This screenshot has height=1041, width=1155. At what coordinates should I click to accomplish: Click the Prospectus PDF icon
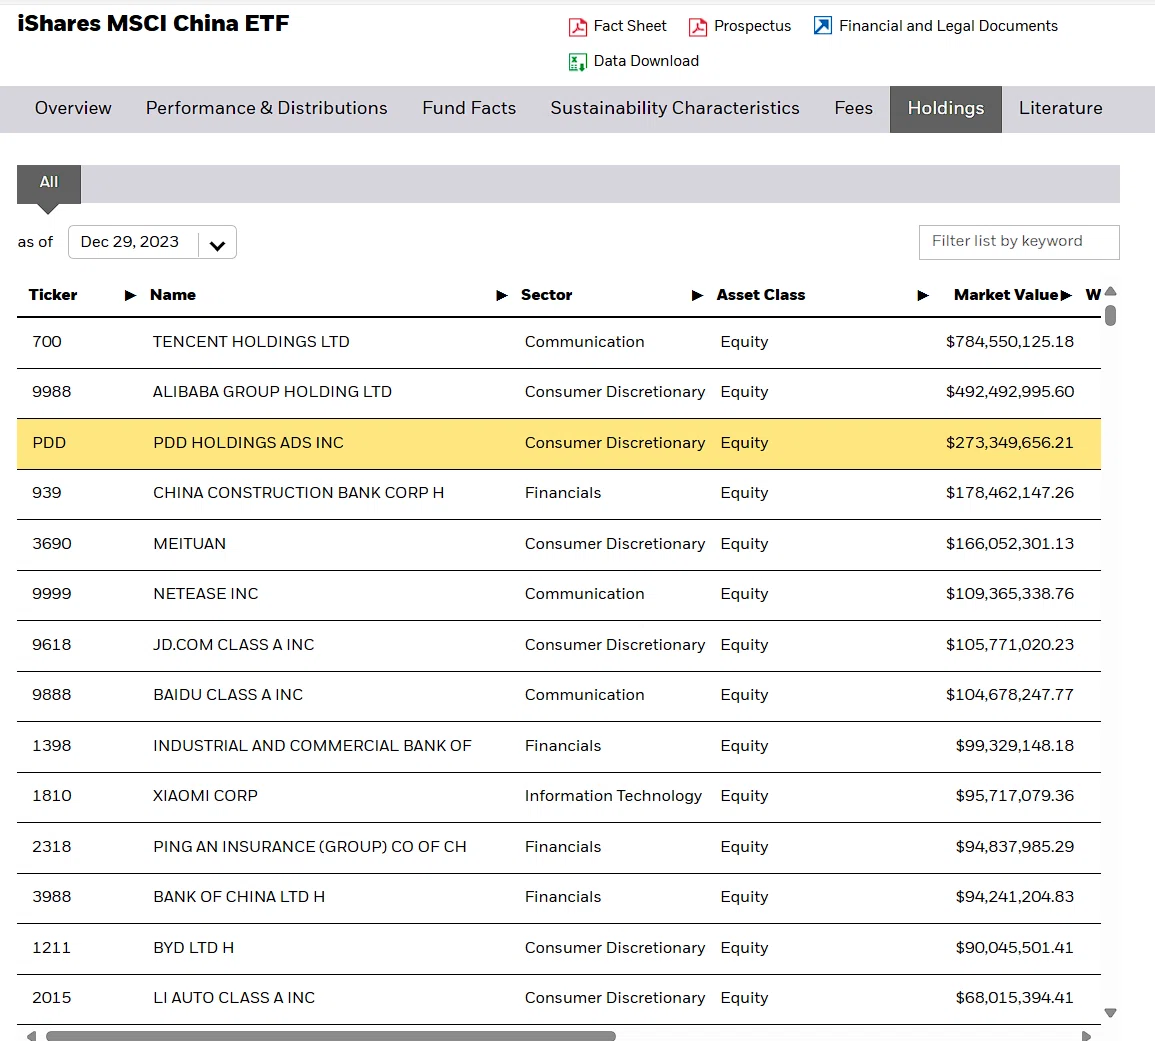698,27
